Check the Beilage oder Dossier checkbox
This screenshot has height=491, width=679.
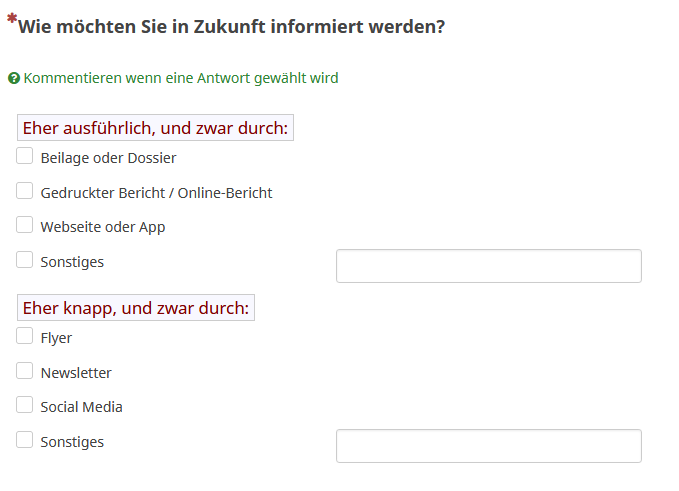pos(25,156)
